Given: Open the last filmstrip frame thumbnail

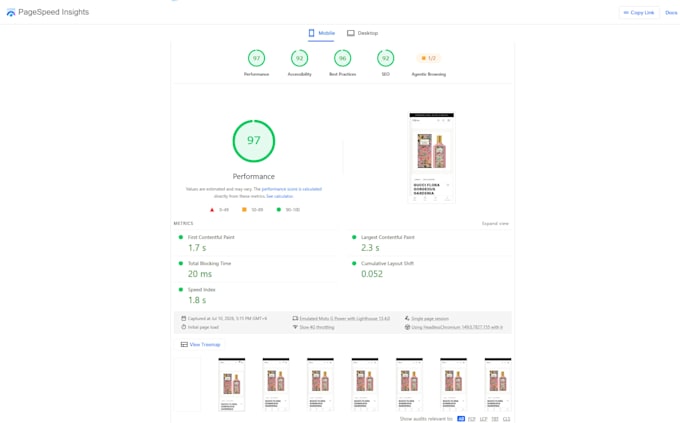Looking at the screenshot, I should click(x=498, y=384).
